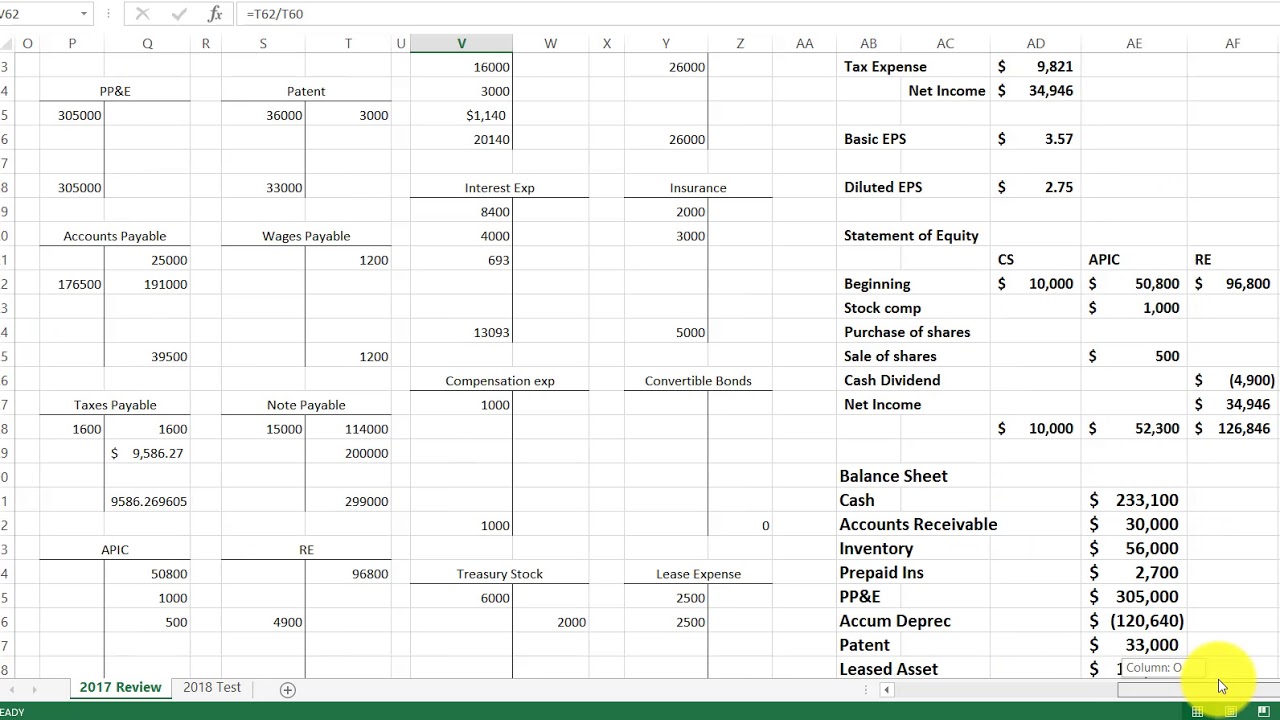Click horizontal scrollbar left arrow
This screenshot has height=720, width=1280.
886,689
